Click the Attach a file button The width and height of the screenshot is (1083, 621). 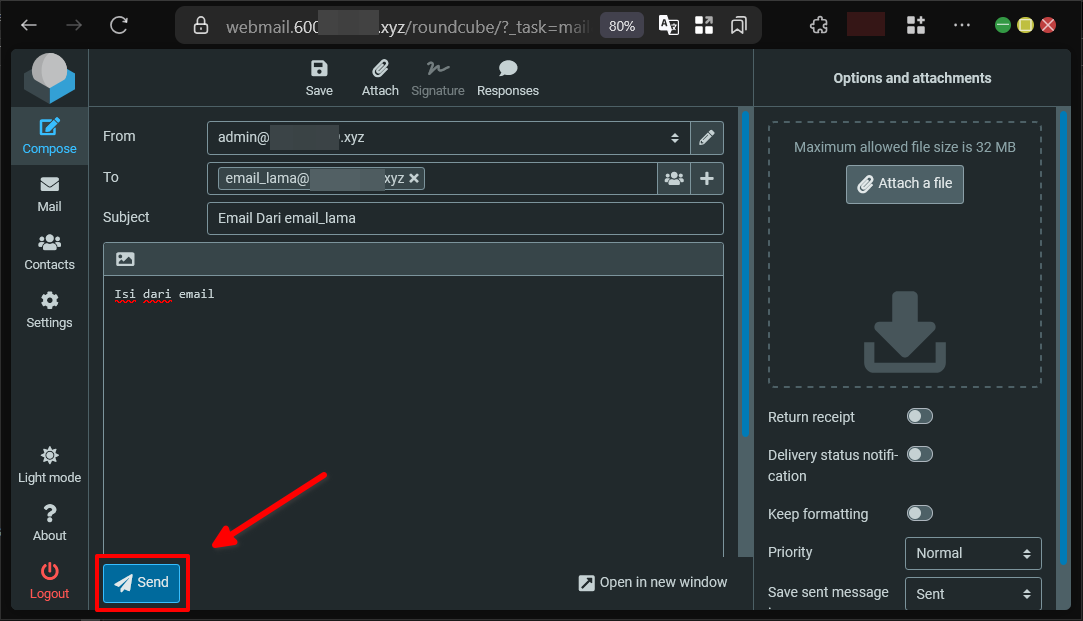coord(904,184)
